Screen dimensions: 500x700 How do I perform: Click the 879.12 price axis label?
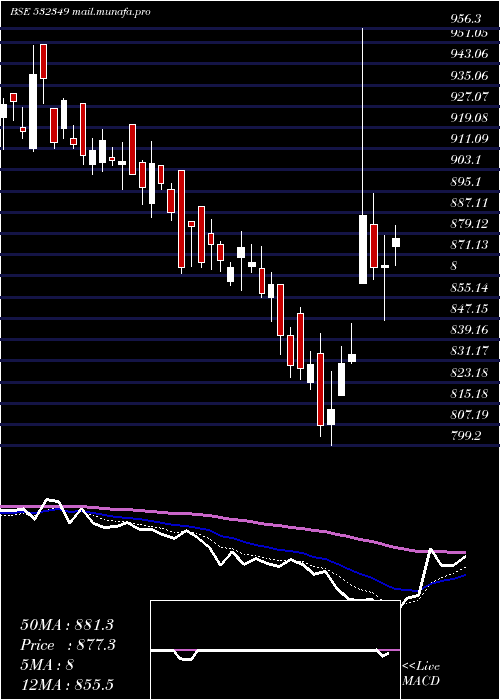[x=469, y=224]
